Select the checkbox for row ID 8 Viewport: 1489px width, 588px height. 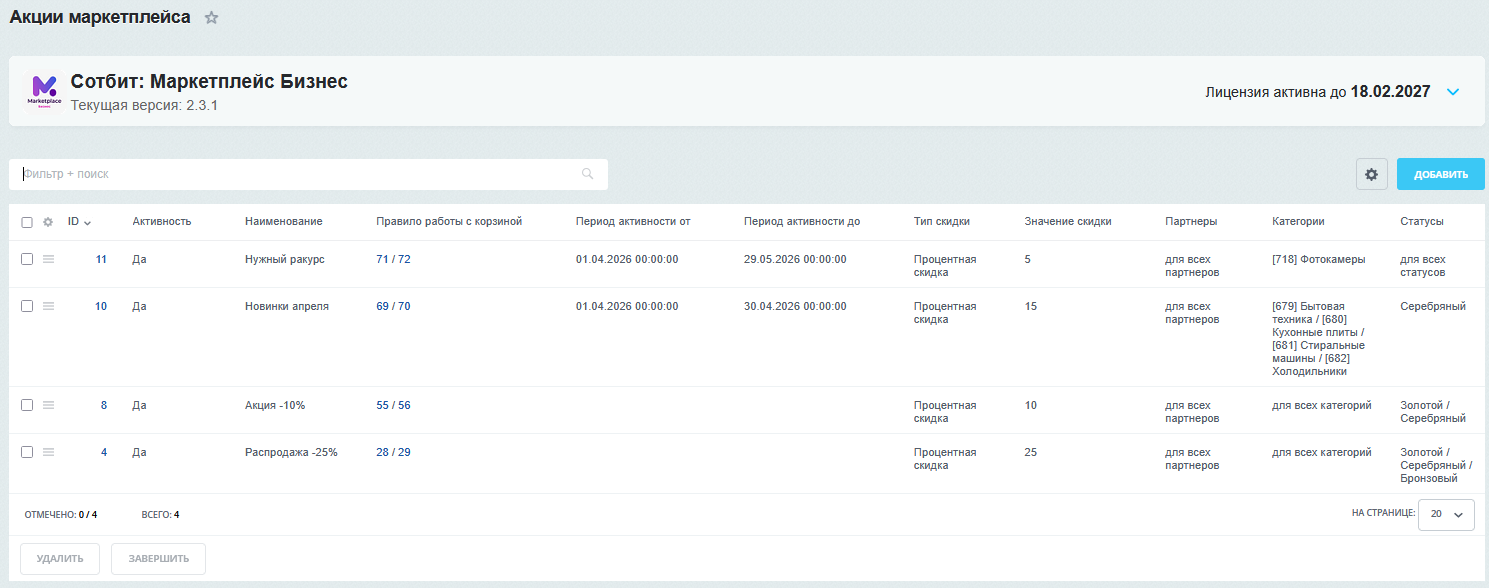tap(27, 405)
